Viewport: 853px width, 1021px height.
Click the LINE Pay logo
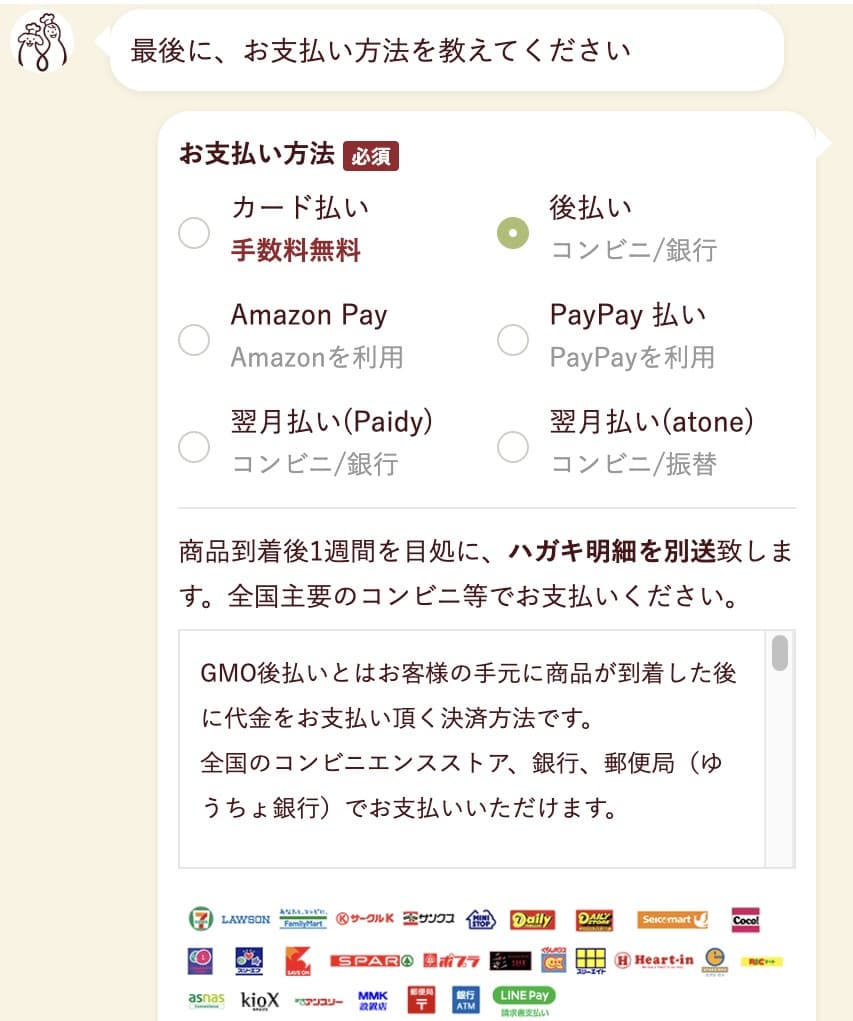coord(523,997)
